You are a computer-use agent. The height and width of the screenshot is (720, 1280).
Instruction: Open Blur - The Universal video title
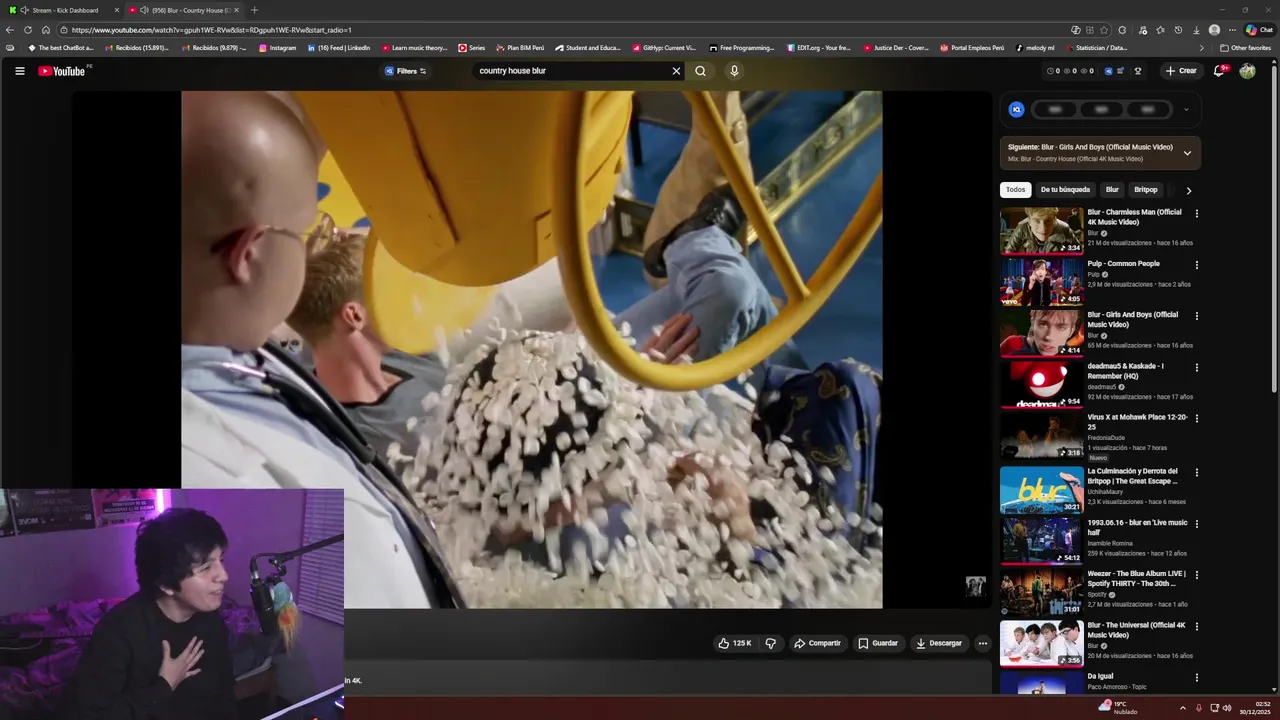(1136, 630)
